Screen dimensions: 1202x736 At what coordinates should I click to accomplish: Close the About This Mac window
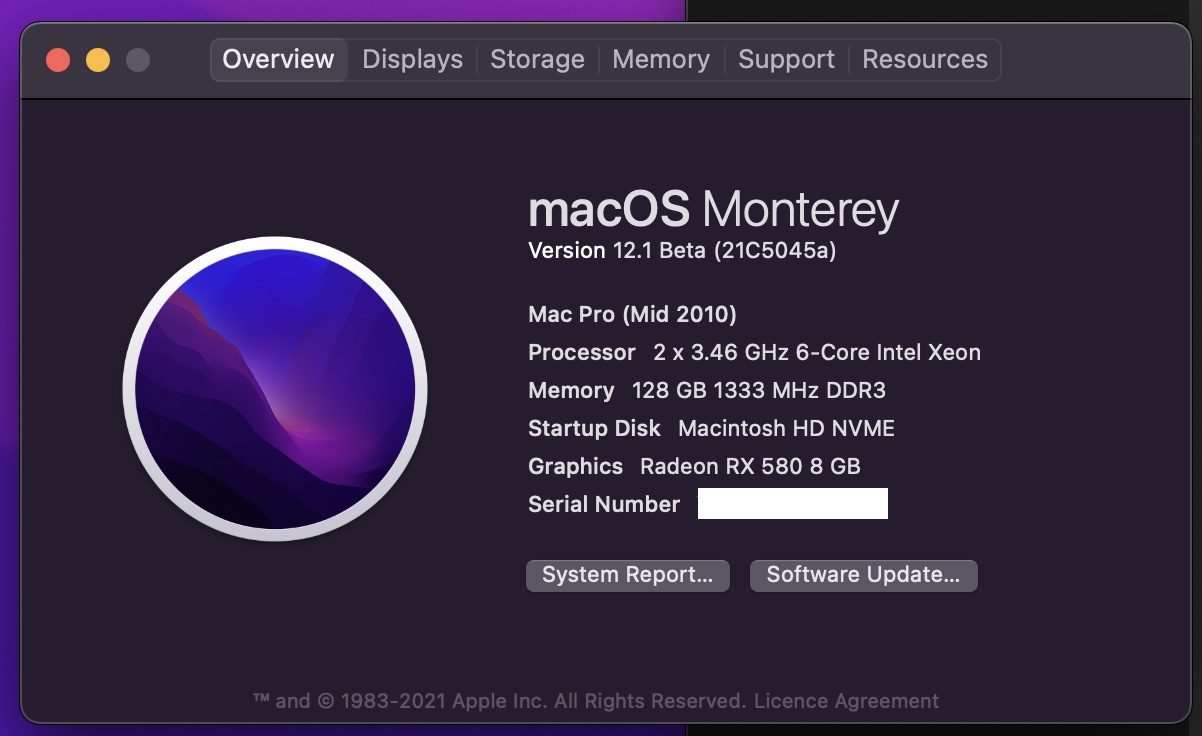[58, 60]
